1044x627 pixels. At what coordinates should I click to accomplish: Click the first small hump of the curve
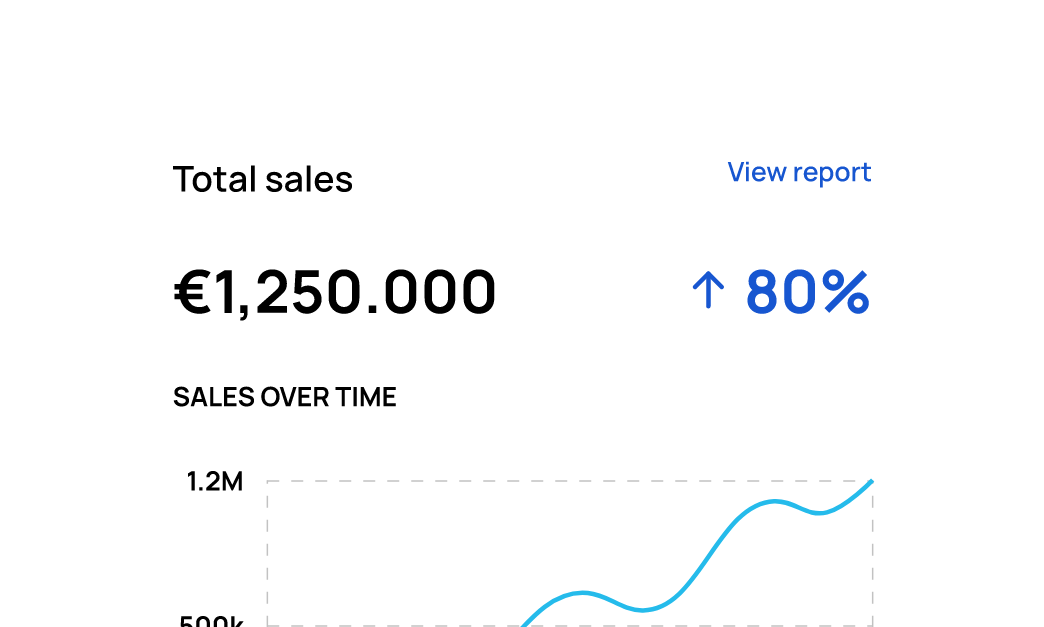(583, 592)
